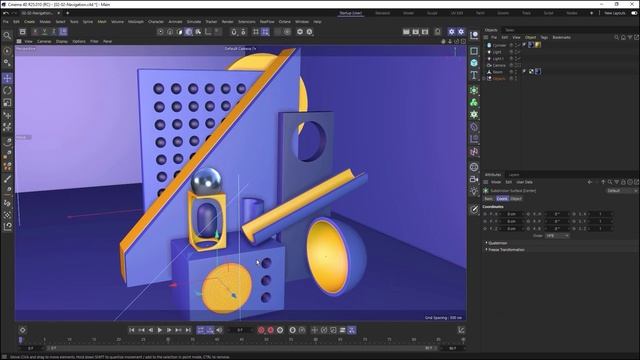Screen dimensions: 640x360
Task: Switch to the Coord tab in Attributes
Action: point(502,198)
